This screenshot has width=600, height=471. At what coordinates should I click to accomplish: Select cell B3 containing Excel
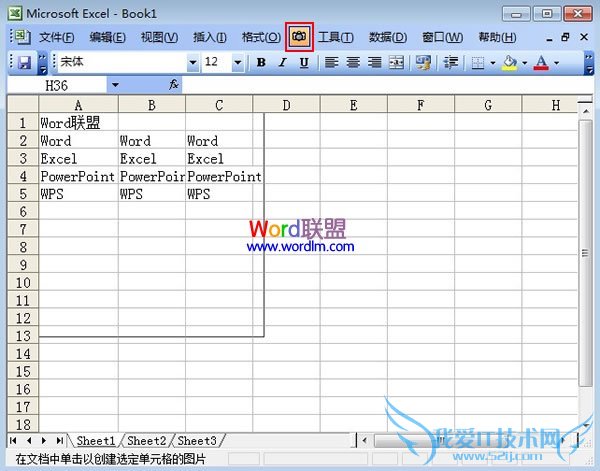[x=152, y=158]
